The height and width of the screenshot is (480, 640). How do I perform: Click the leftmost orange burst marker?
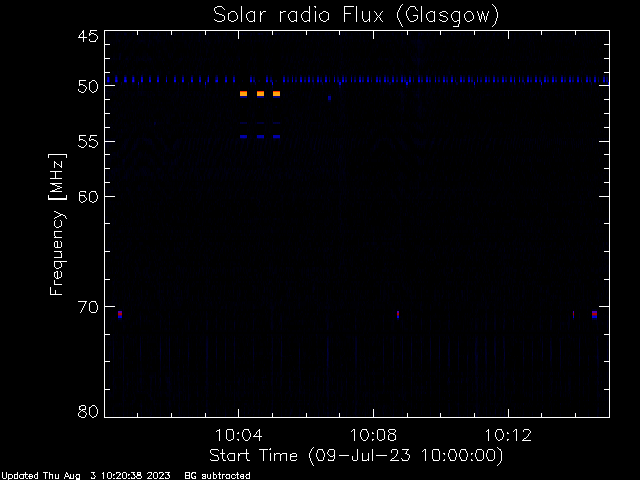click(244, 94)
